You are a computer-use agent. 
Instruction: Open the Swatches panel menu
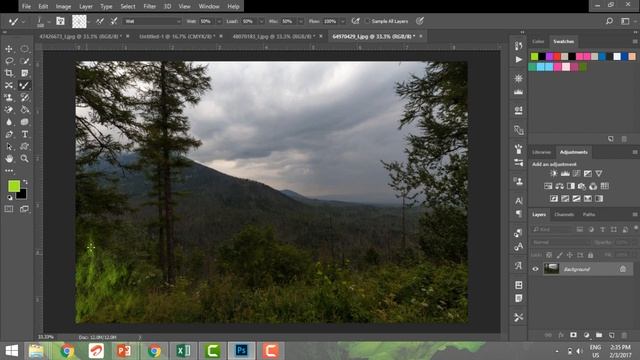click(x=635, y=42)
